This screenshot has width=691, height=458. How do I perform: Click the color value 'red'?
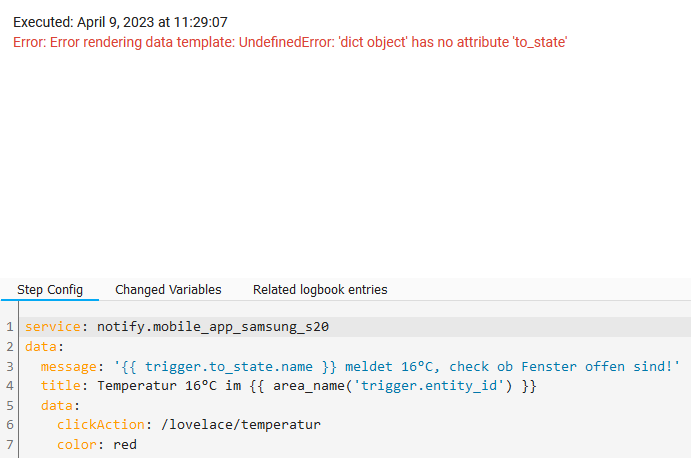(125, 444)
